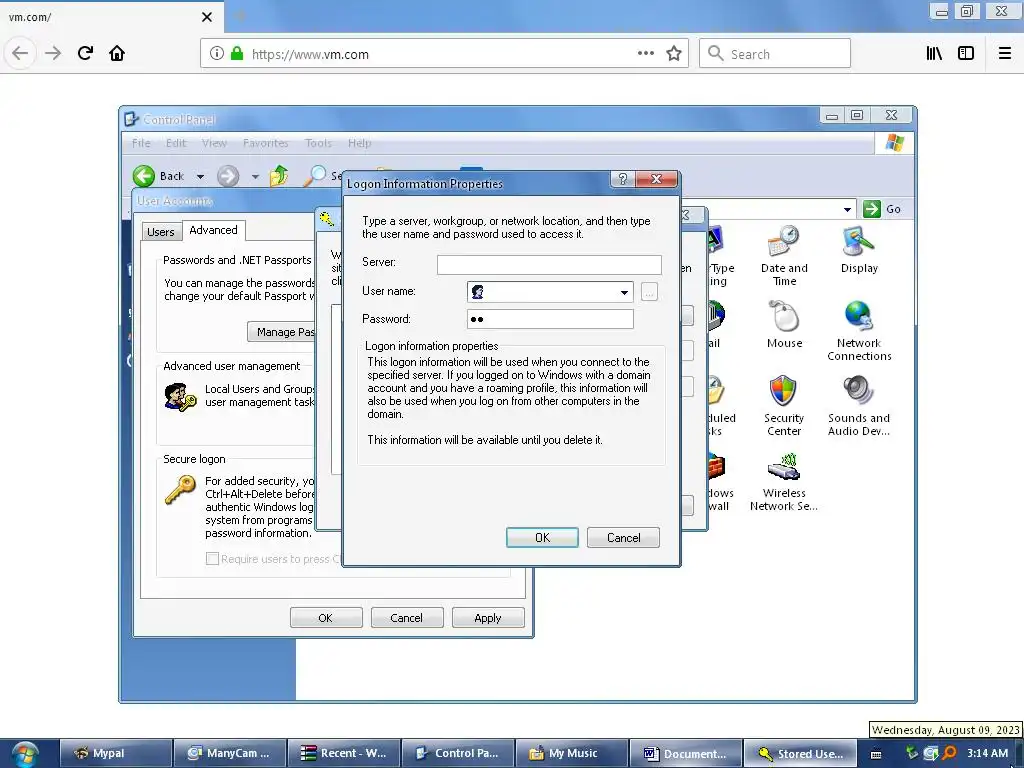Click the dialog help question mark button

point(622,179)
